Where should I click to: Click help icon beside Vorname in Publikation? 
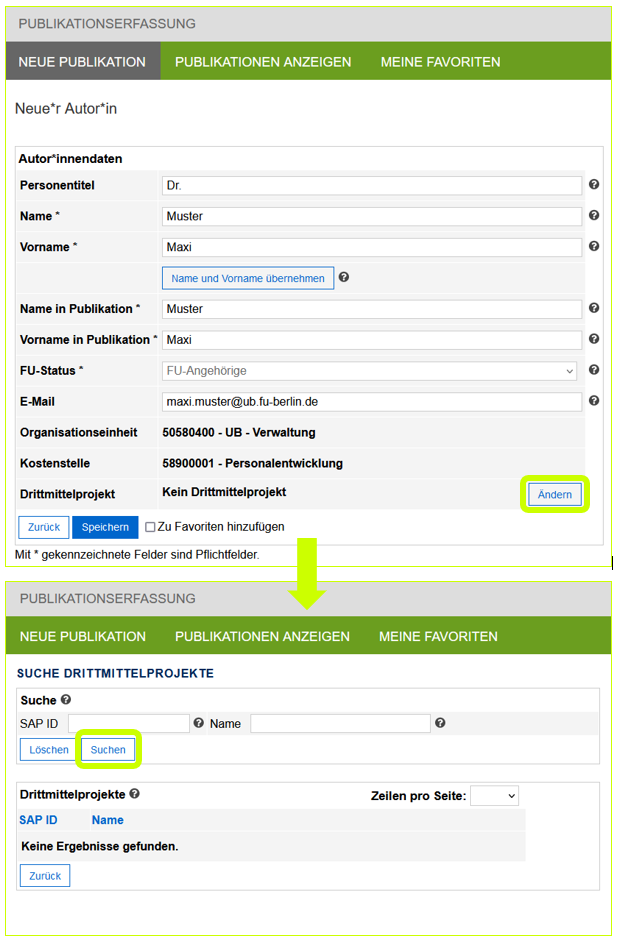[x=594, y=339]
